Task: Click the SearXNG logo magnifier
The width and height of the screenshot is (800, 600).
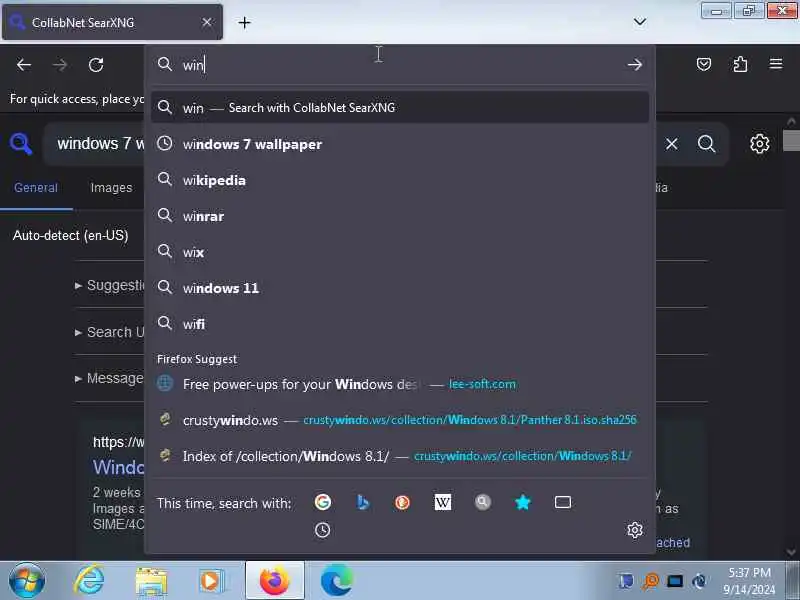Action: (20, 144)
